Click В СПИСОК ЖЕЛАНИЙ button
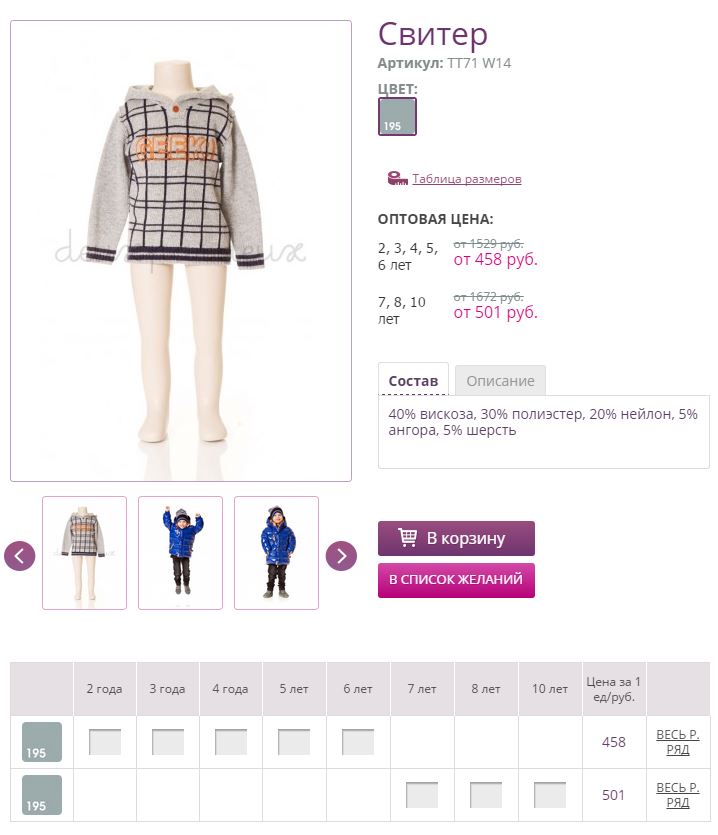The height and width of the screenshot is (835, 718). coord(456,580)
